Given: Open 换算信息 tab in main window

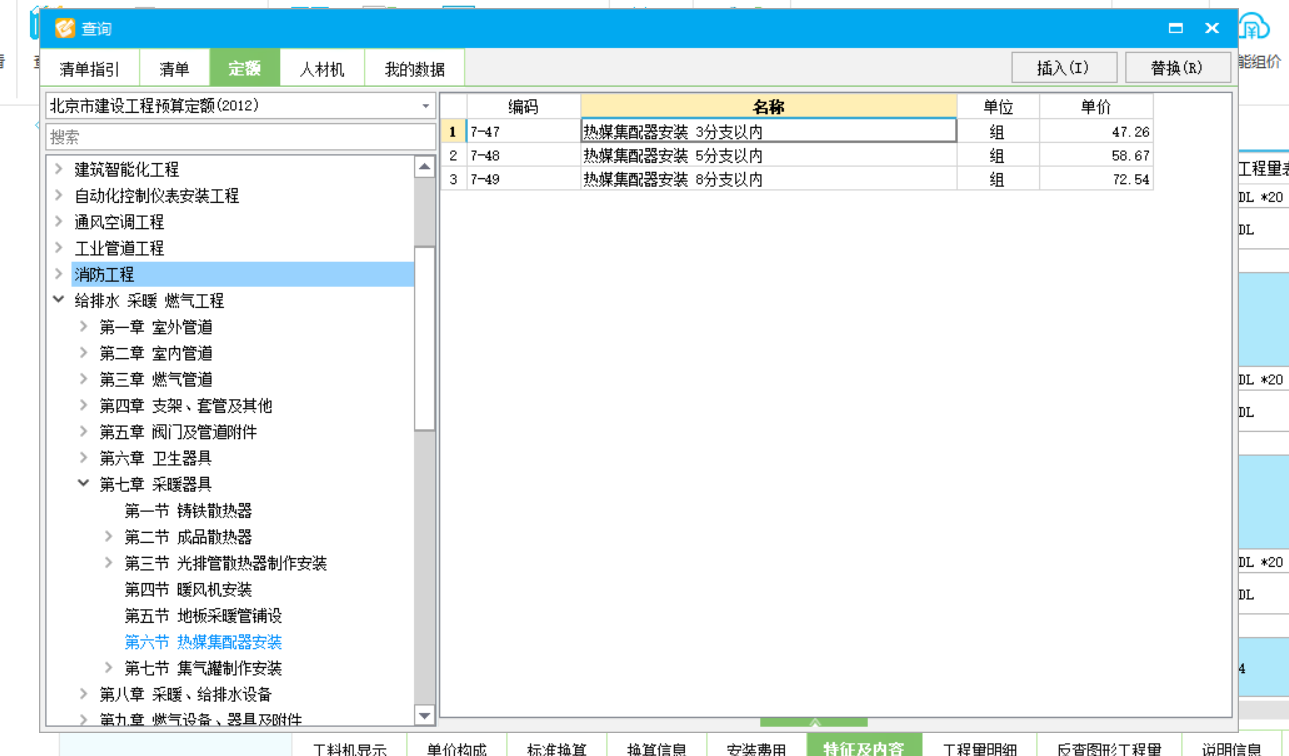Looking at the screenshot, I should (x=657, y=746).
